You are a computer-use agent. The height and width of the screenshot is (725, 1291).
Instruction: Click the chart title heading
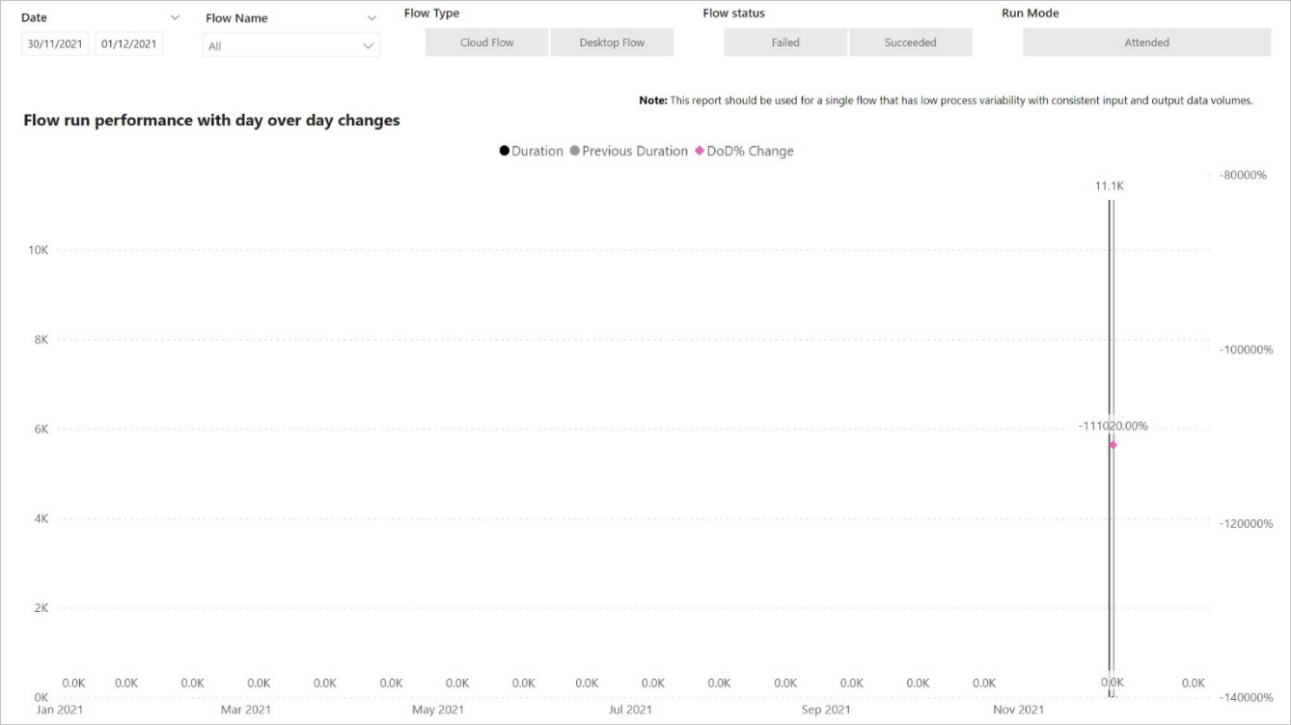(x=212, y=120)
